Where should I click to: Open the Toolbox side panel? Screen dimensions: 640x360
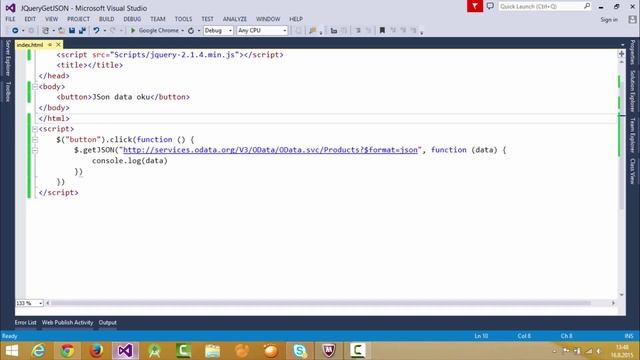coord(7,91)
